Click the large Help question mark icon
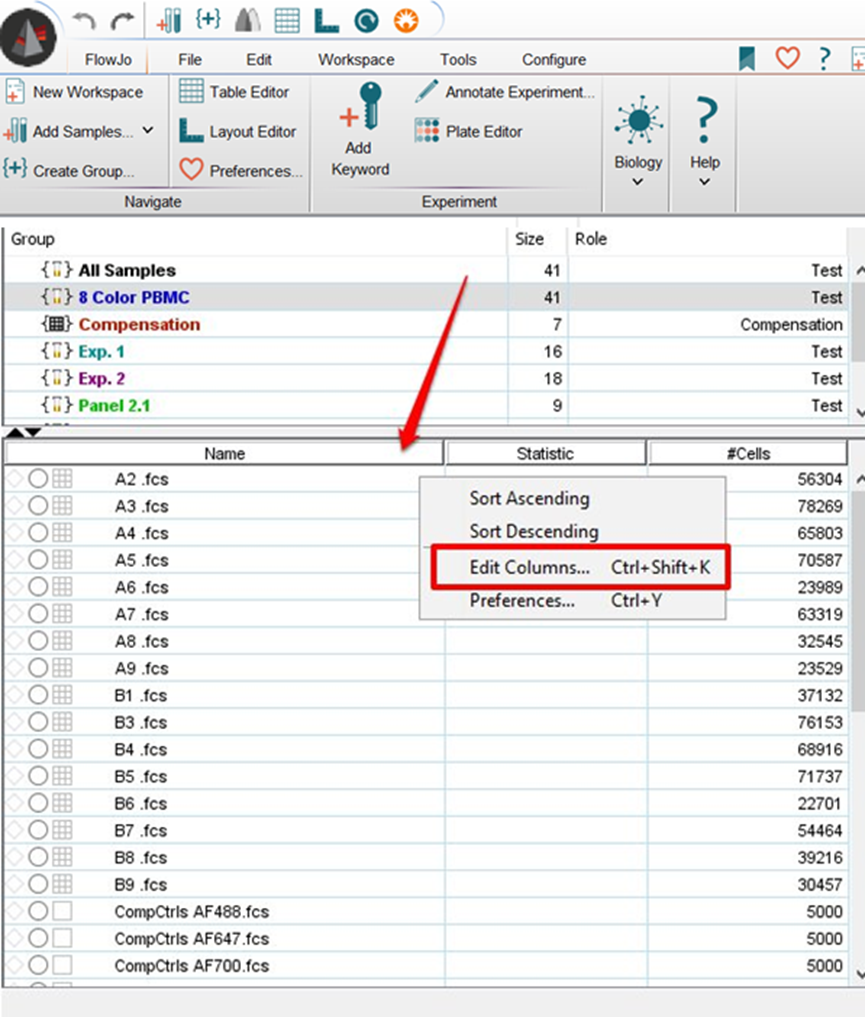Image resolution: width=865 pixels, height=1017 pixels. [705, 120]
